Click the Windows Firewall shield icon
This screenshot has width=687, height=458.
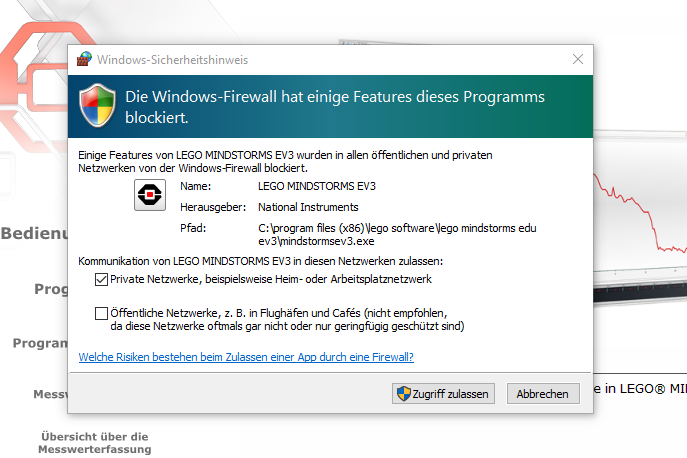pos(97,107)
